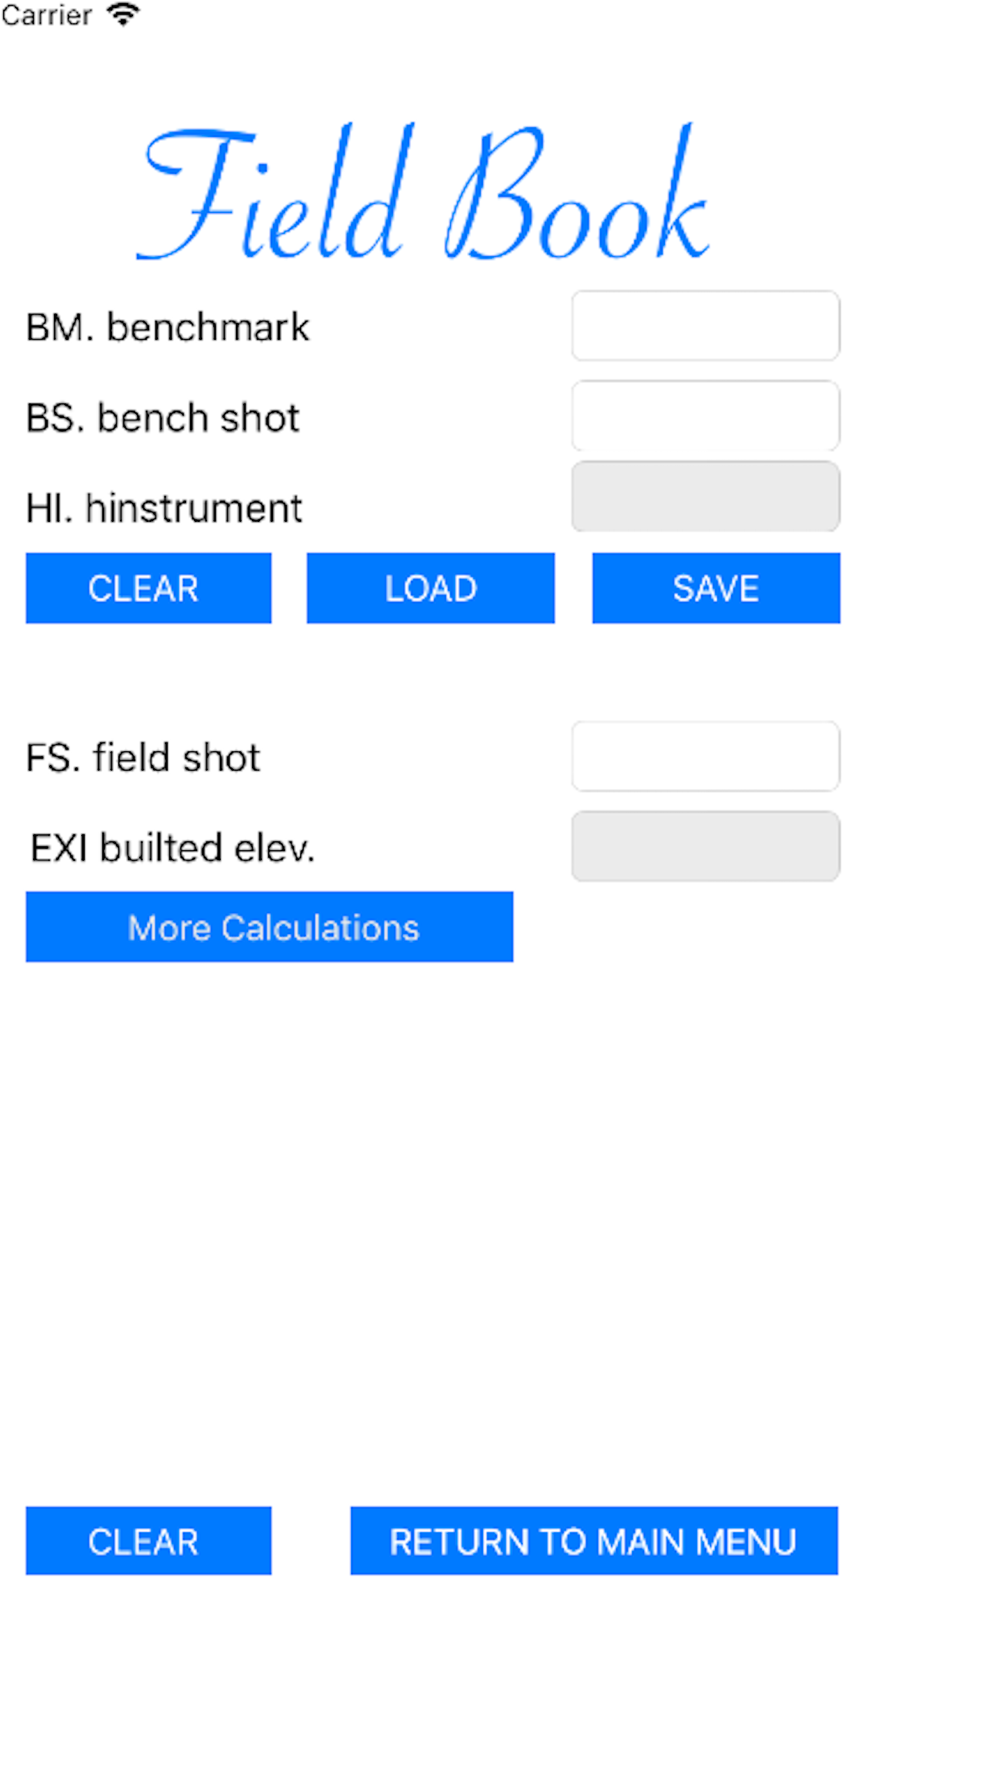Tap the bottom CLEAR button
The height and width of the screenshot is (1778, 1000).
click(x=148, y=1541)
